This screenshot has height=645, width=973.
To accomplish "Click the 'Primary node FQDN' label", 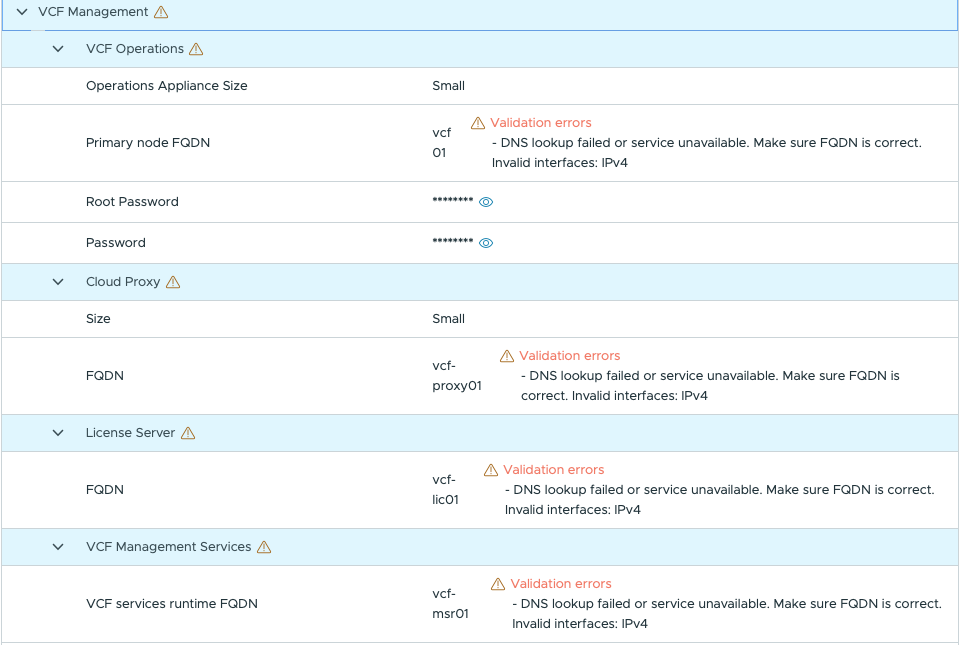I will coord(148,143).
